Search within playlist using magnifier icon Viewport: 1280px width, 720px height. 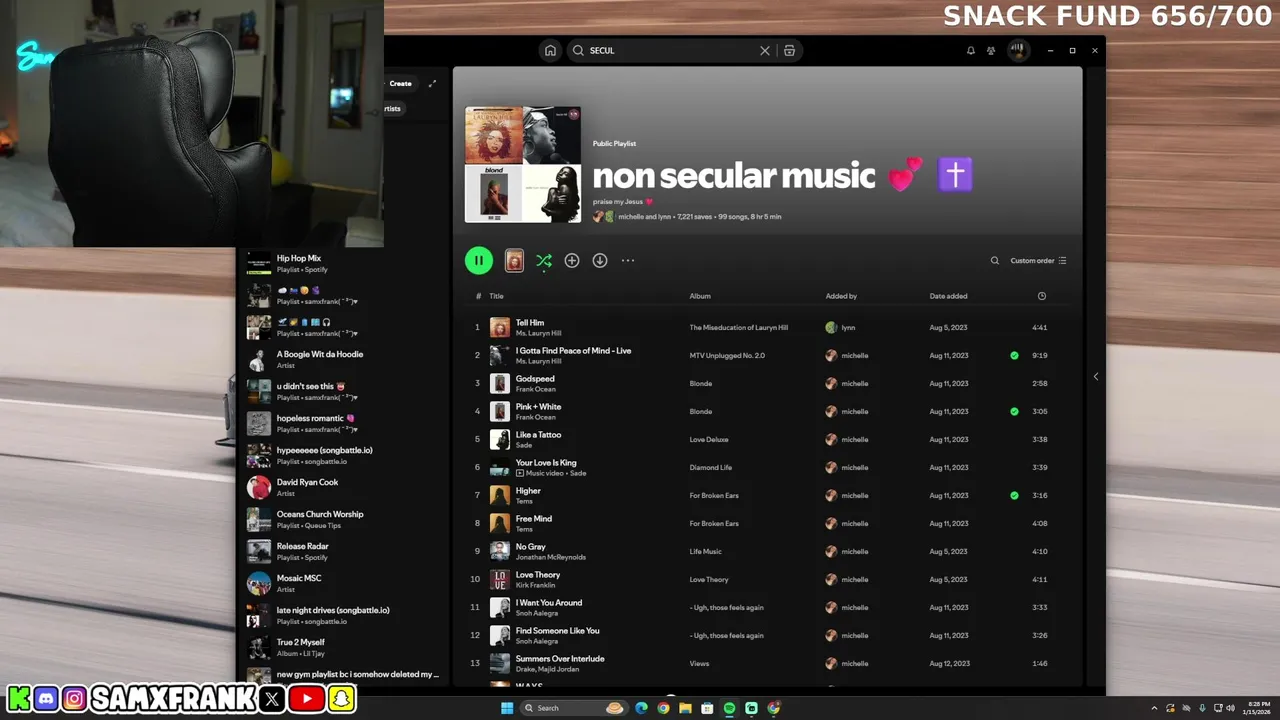point(995,261)
